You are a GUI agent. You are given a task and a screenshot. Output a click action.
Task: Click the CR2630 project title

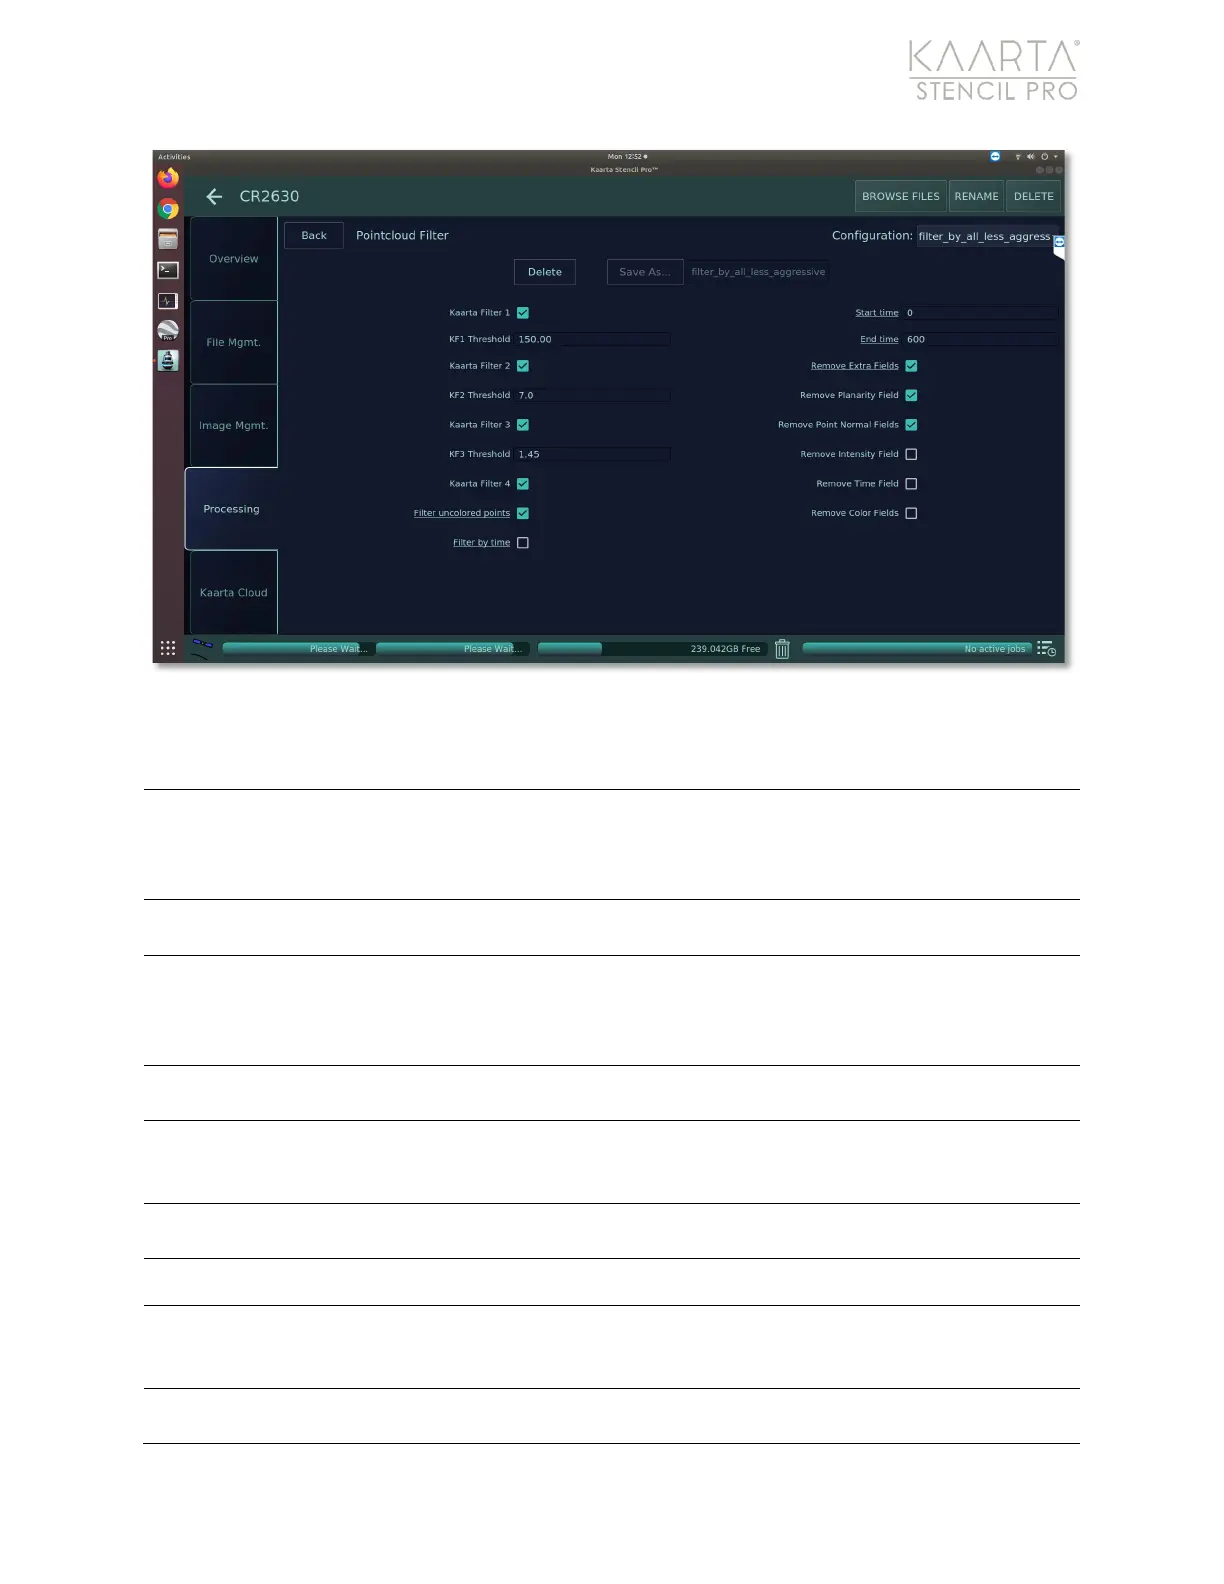tap(269, 197)
